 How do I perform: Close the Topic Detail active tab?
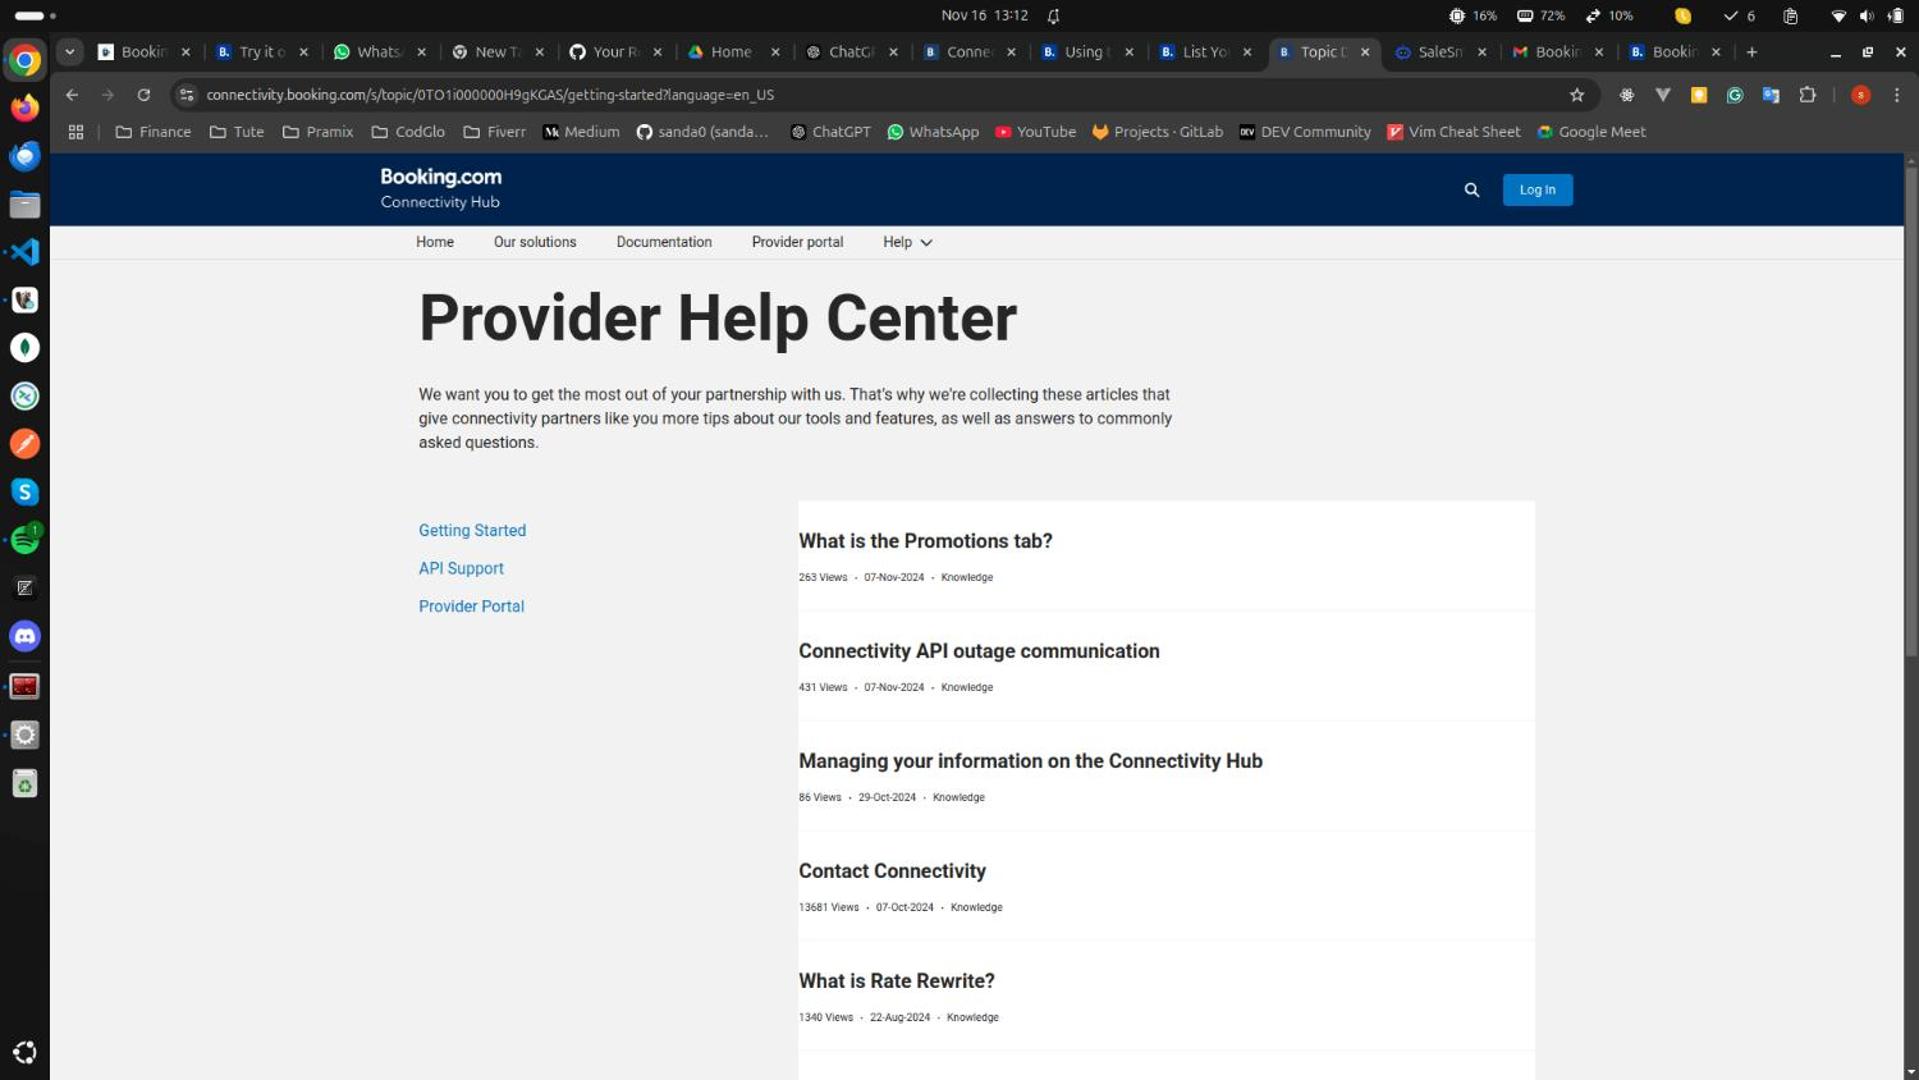click(1365, 52)
